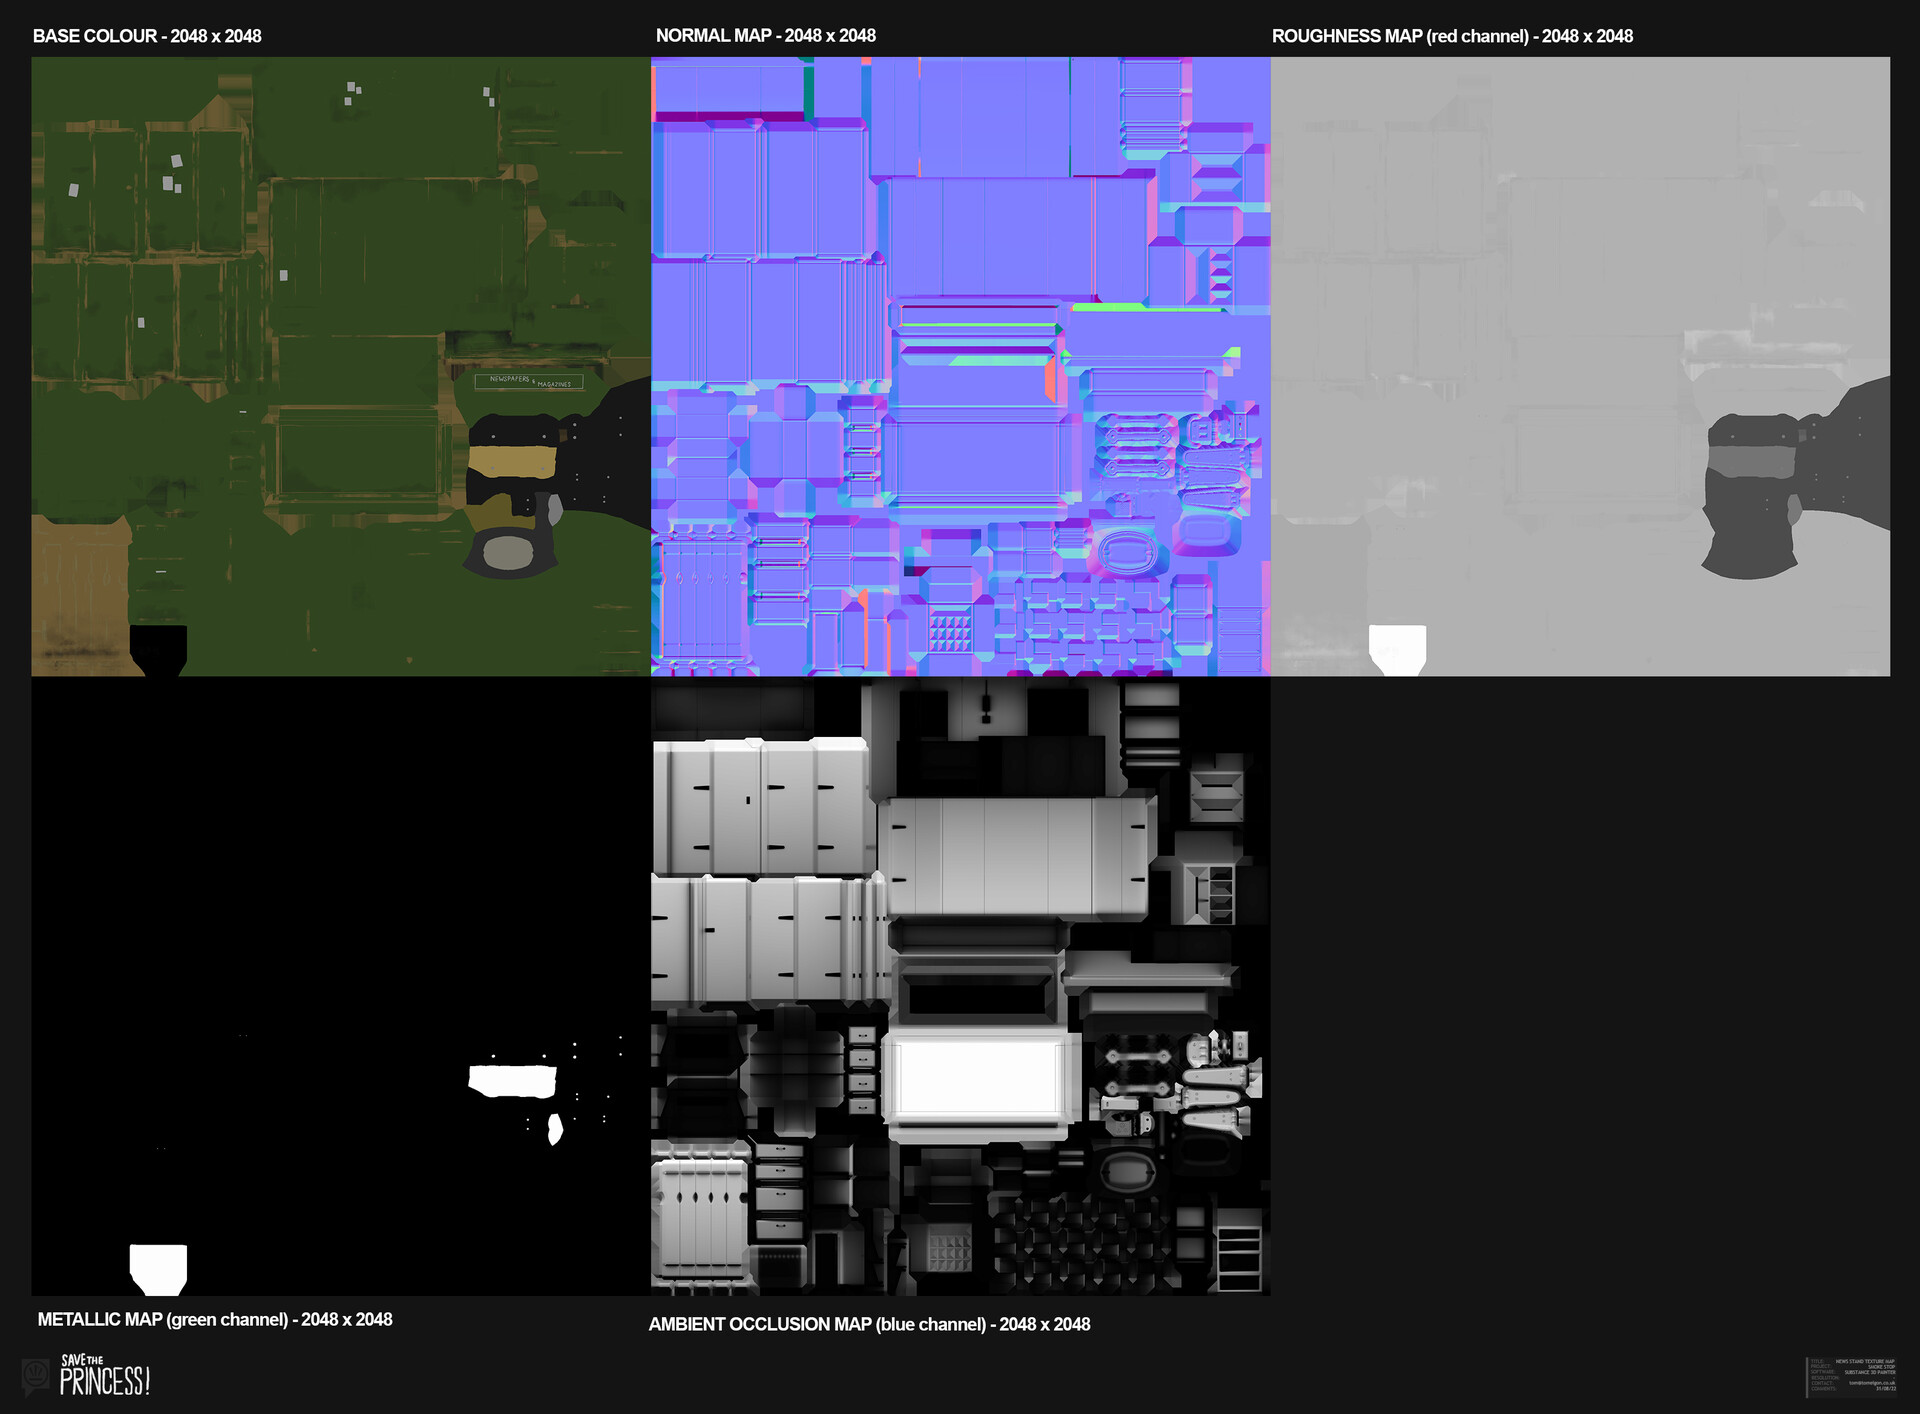Click the ROUGHNESS MAP (red channel) heading
Viewport: 1920px width, 1414px height.
1451,36
